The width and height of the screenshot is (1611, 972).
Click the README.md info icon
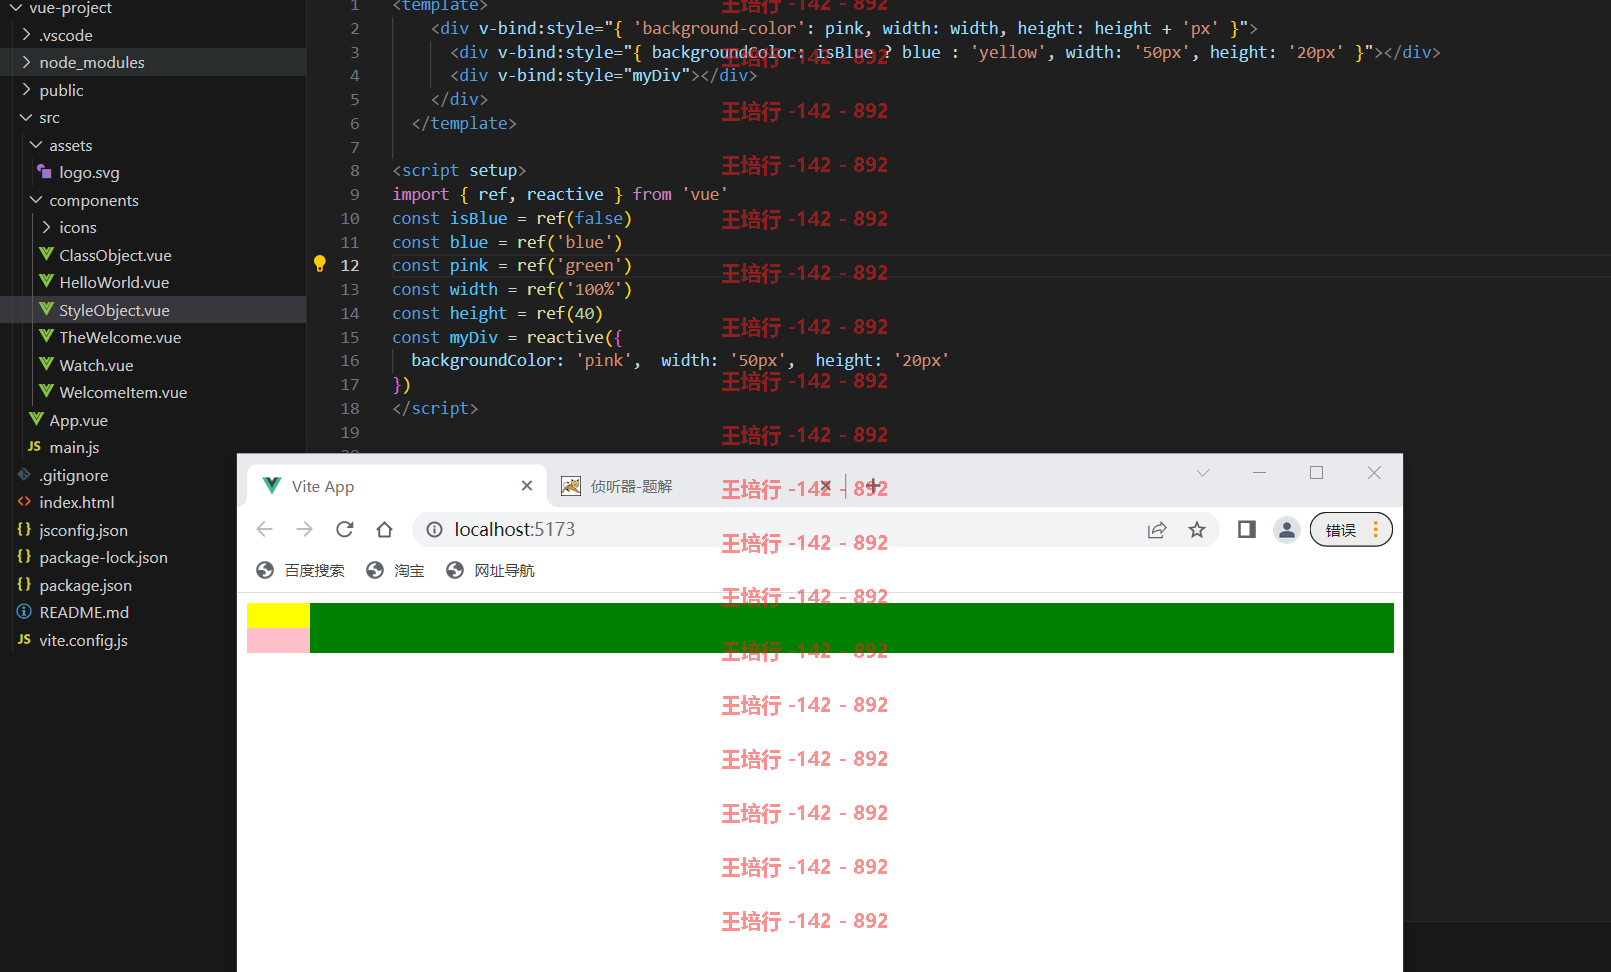pos(25,612)
